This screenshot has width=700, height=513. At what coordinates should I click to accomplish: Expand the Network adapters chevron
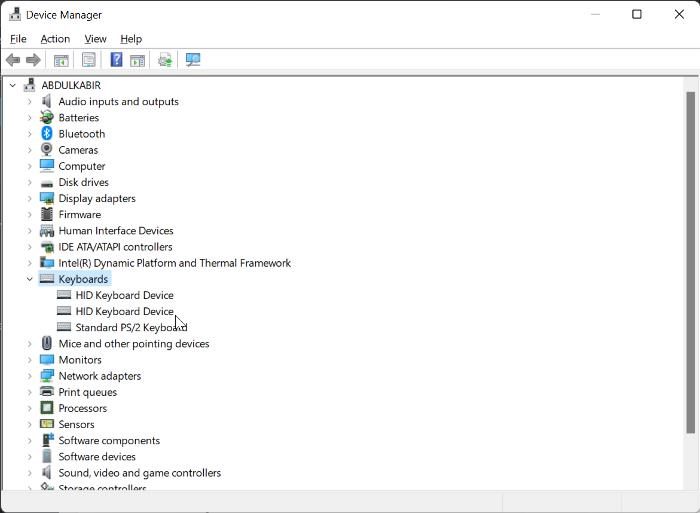[x=29, y=376]
